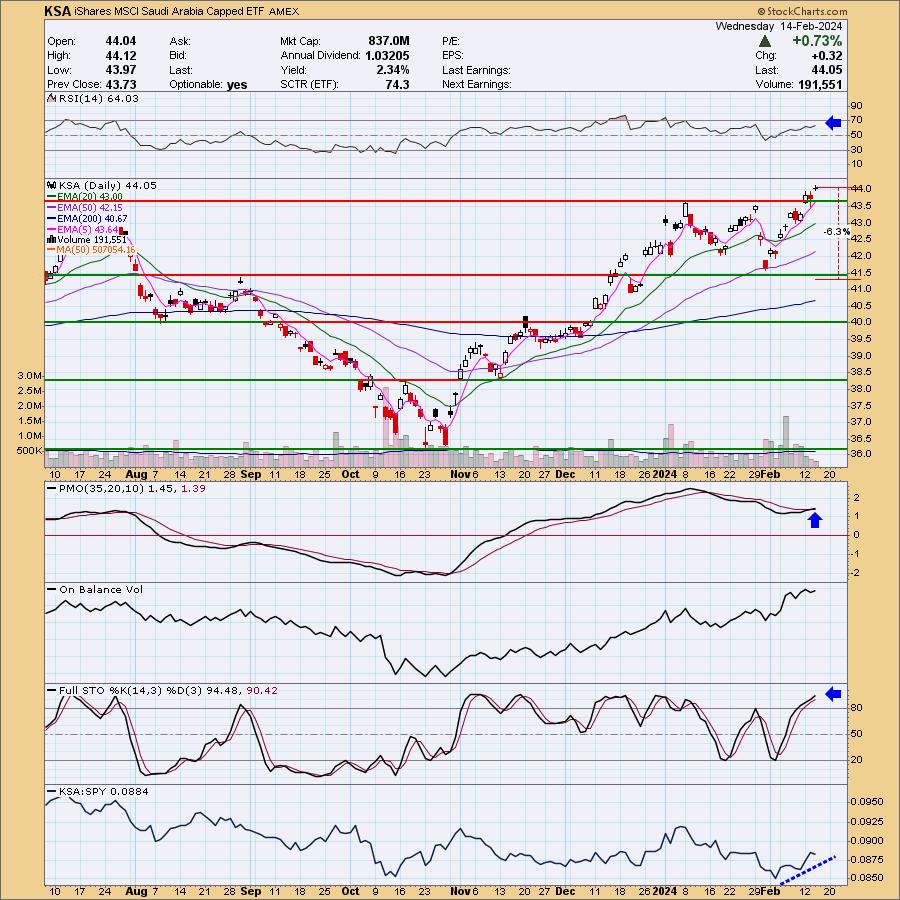The height and width of the screenshot is (900, 900).
Task: Click the 36.0 price axis label
Action: click(862, 453)
